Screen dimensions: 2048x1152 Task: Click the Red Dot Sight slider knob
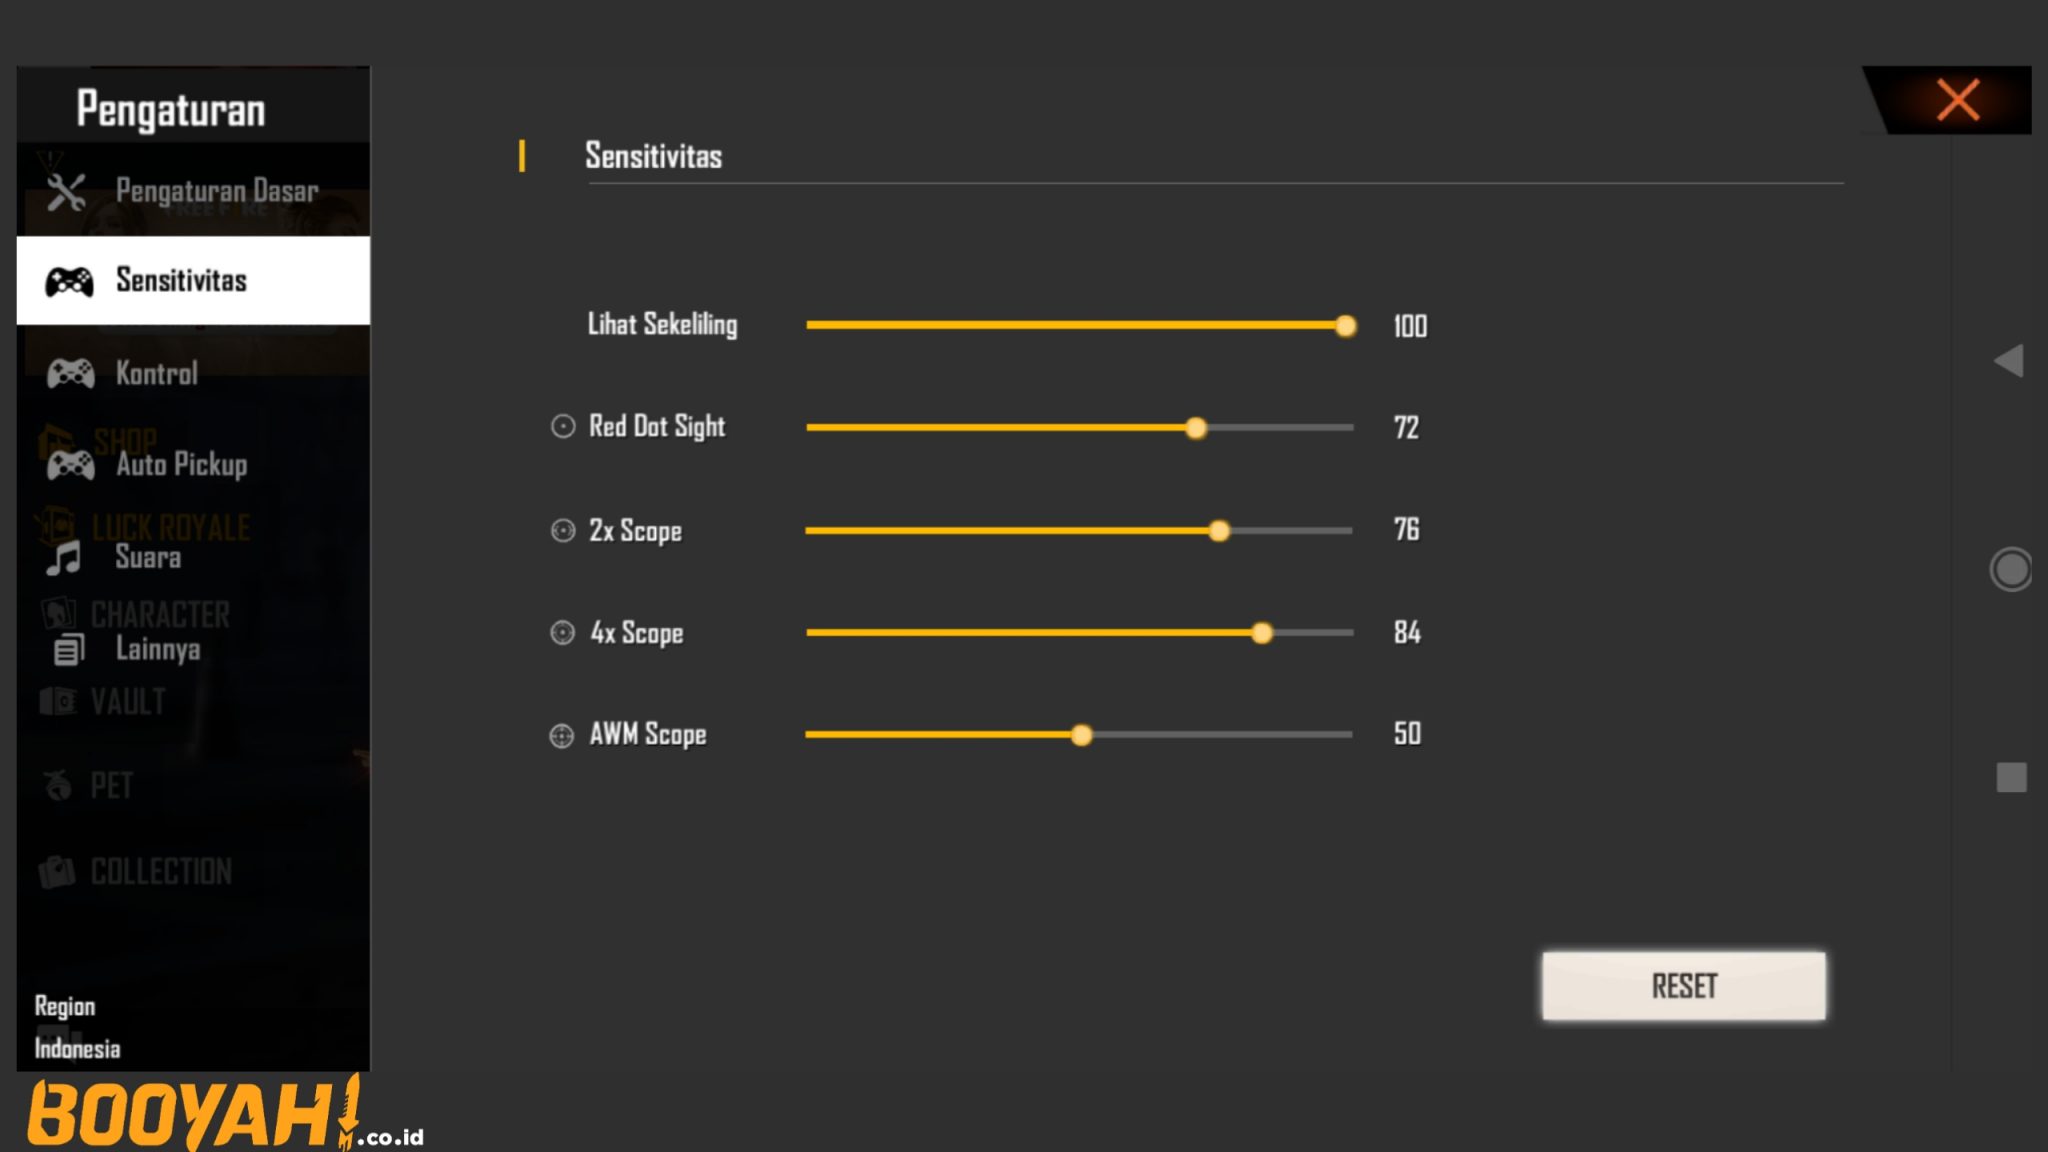point(1196,428)
